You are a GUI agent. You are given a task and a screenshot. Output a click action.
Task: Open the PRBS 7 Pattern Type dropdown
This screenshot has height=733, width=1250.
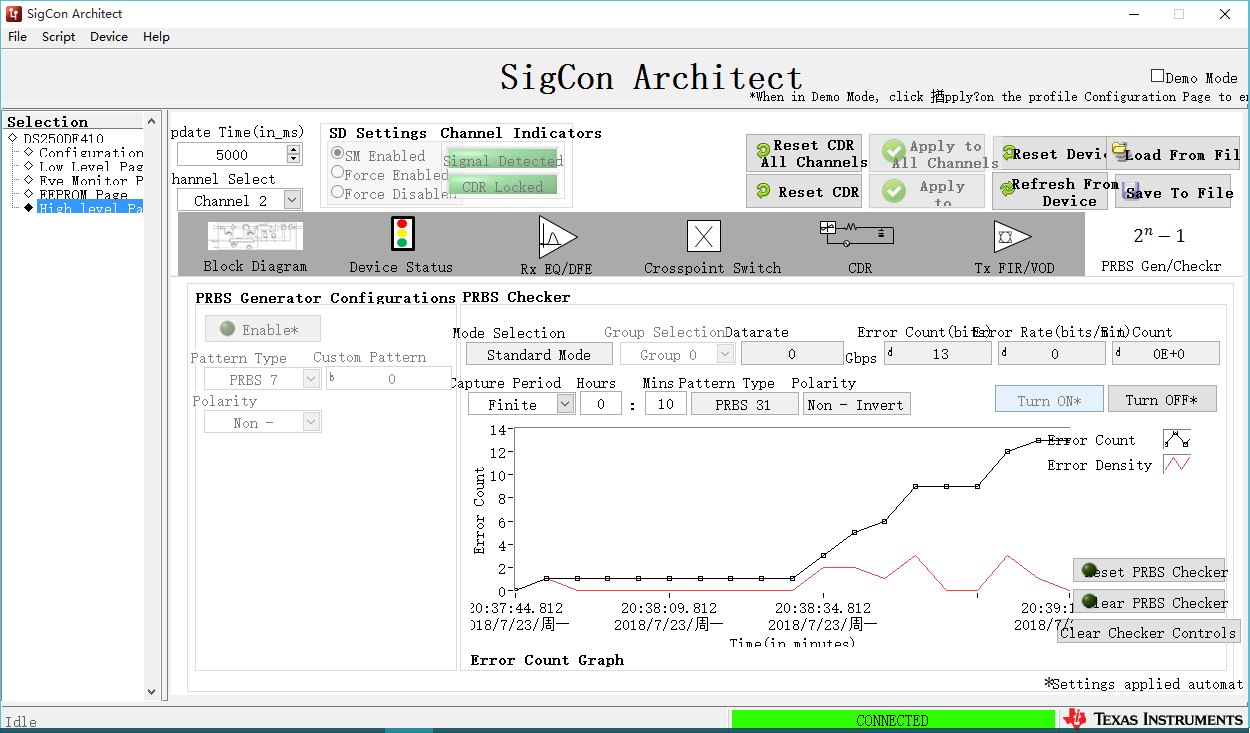[x=311, y=379]
